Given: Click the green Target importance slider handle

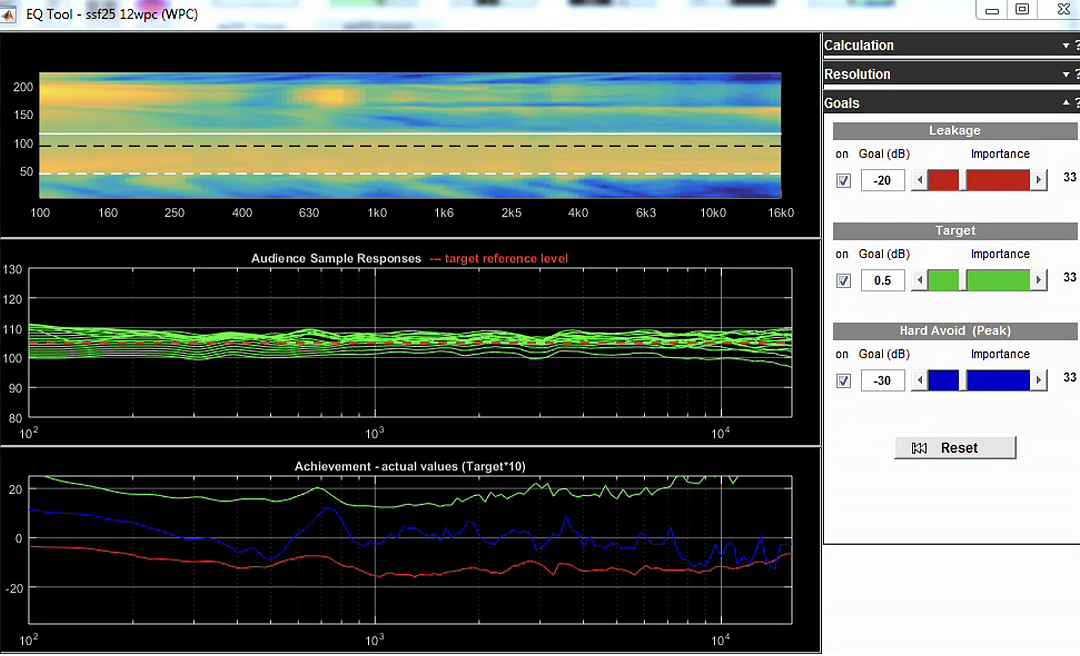Looking at the screenshot, I should point(963,280).
